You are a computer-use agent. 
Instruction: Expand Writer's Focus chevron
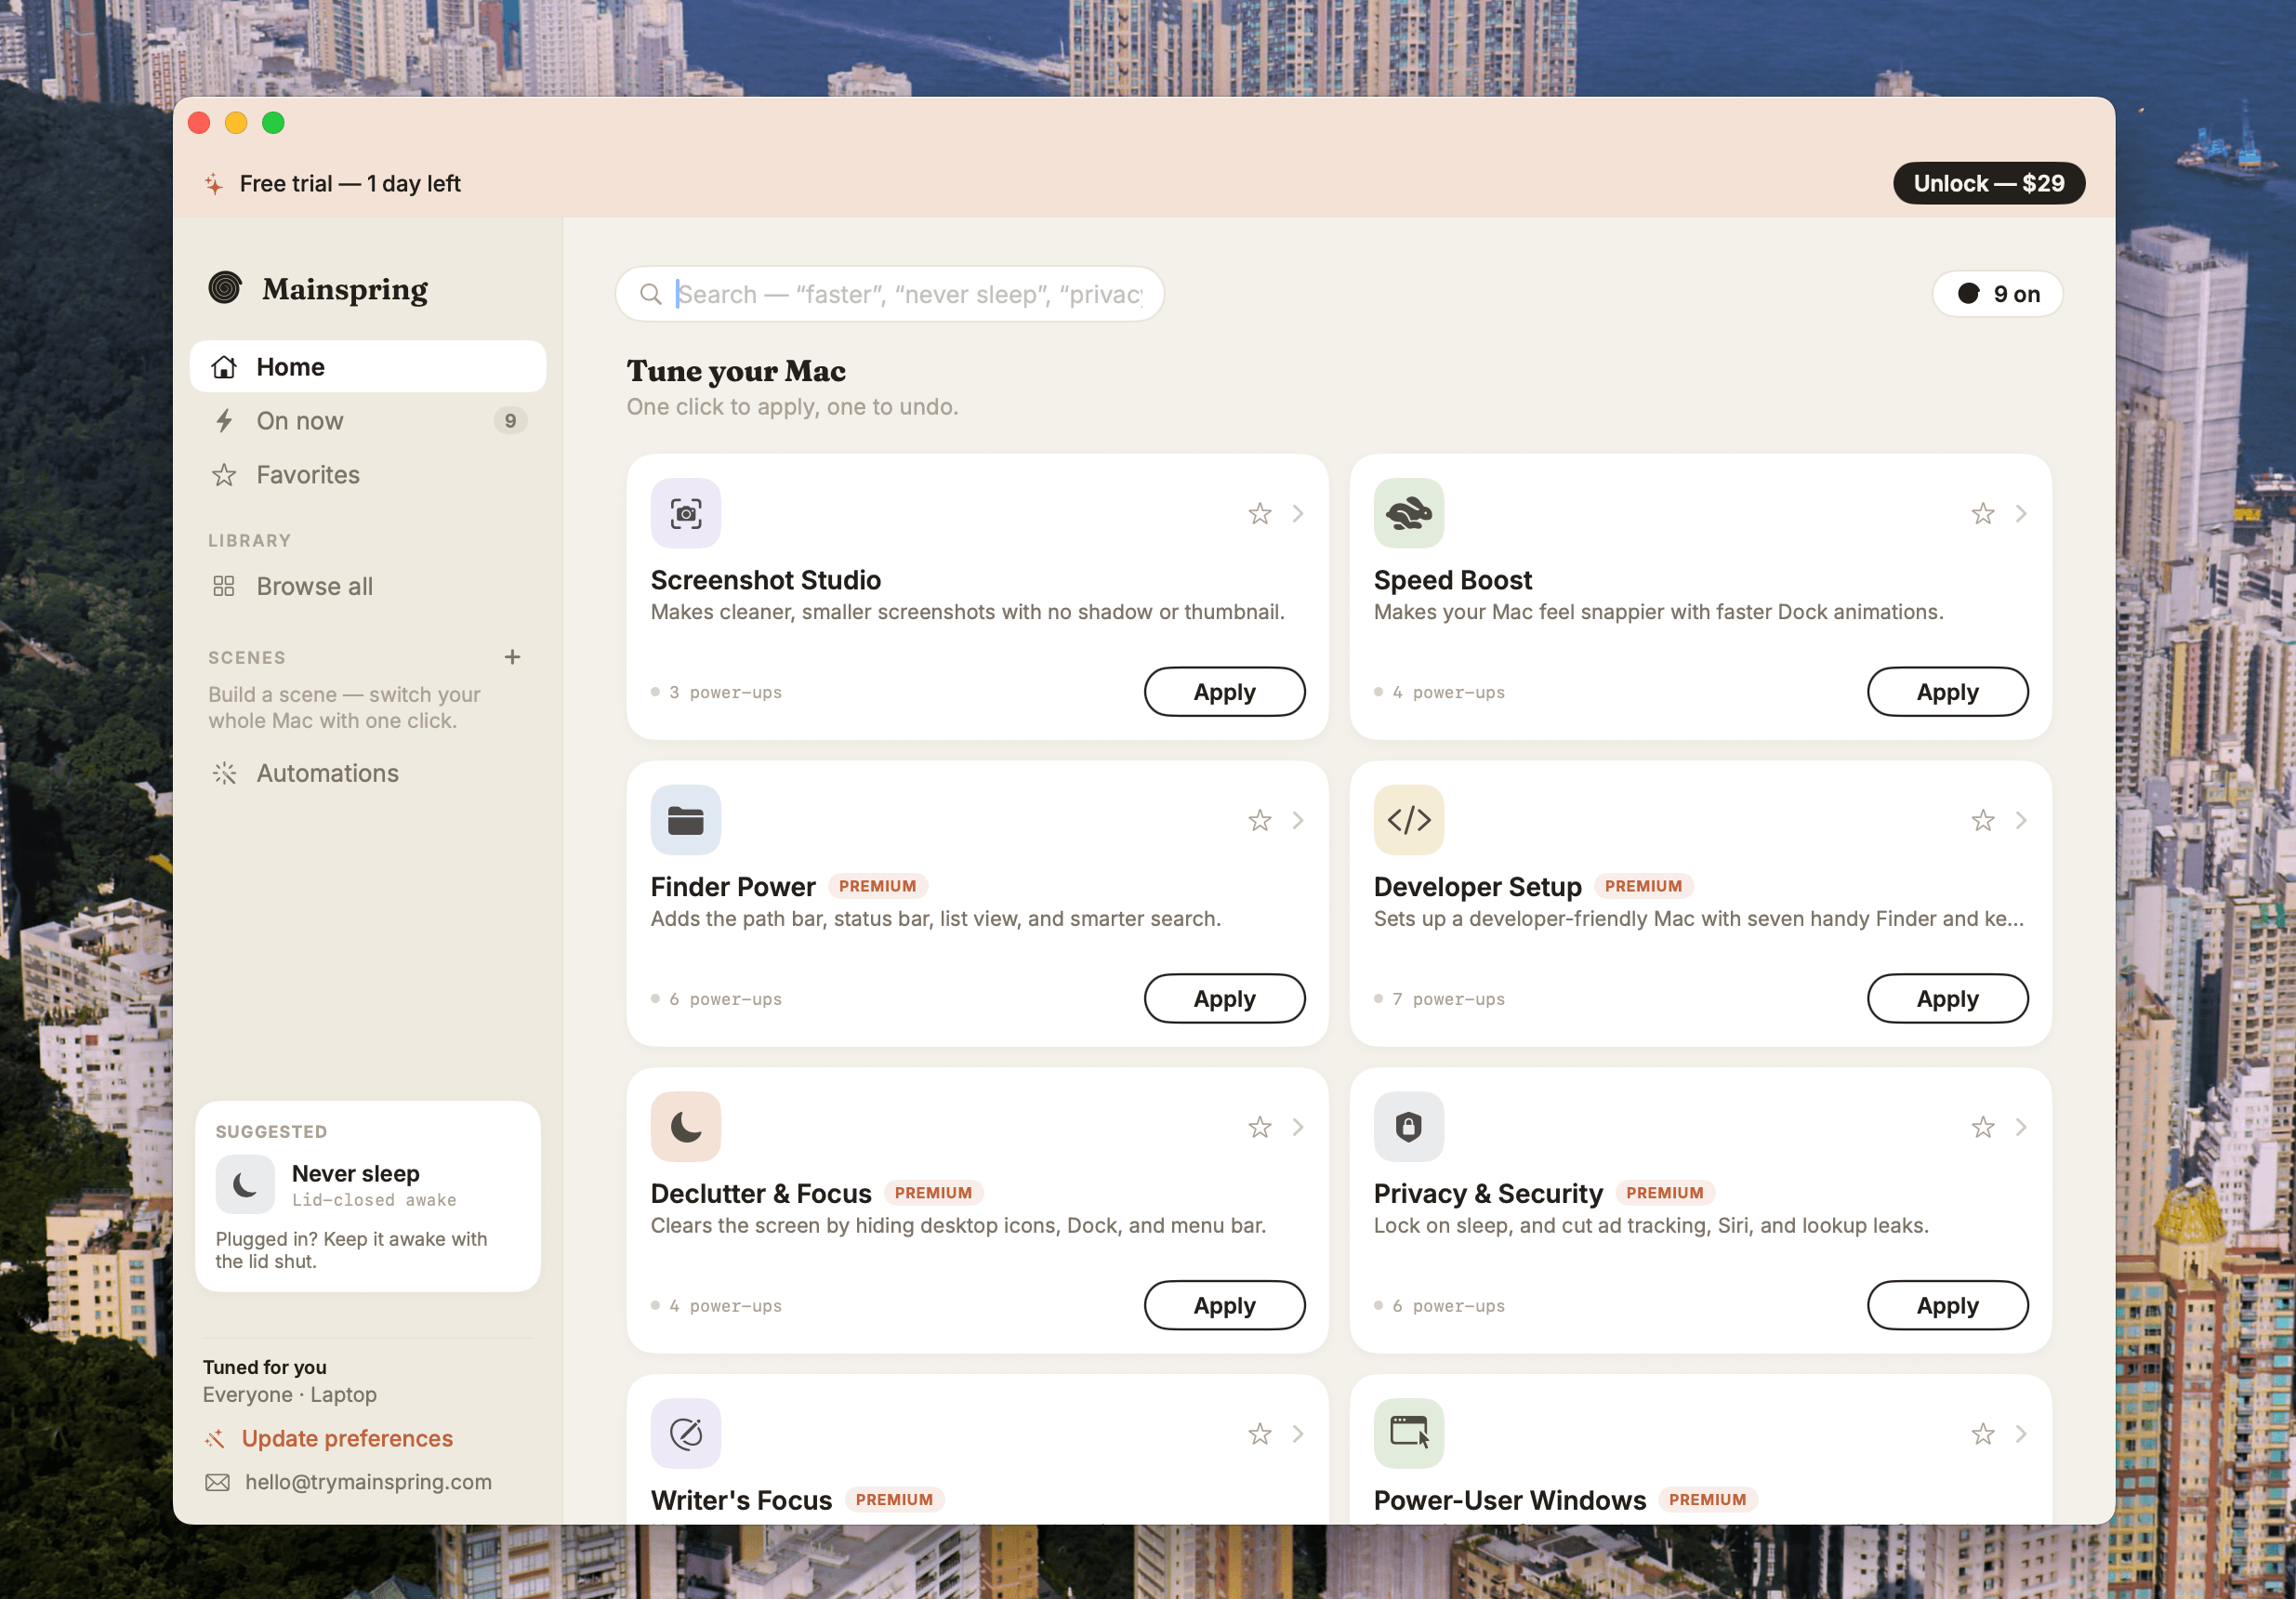(1298, 1435)
